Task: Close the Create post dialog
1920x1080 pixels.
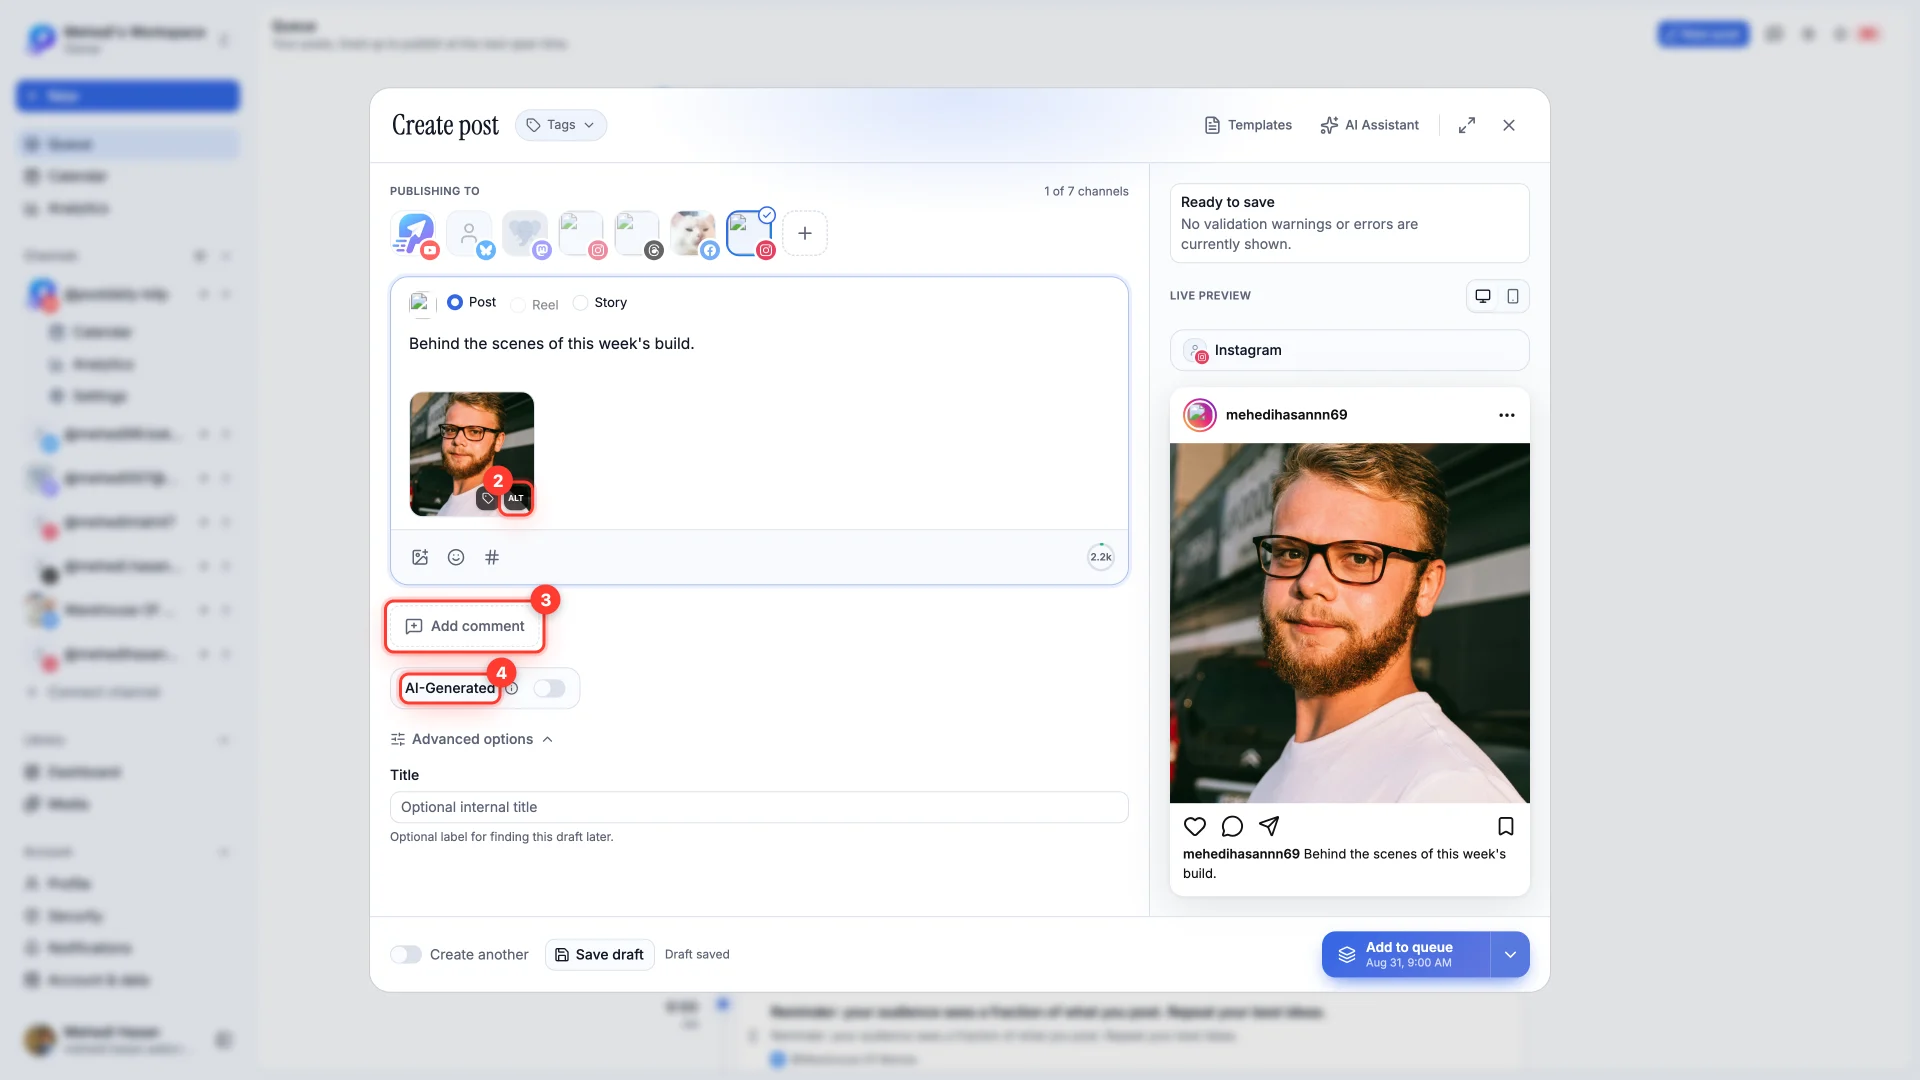Action: click(x=1509, y=125)
